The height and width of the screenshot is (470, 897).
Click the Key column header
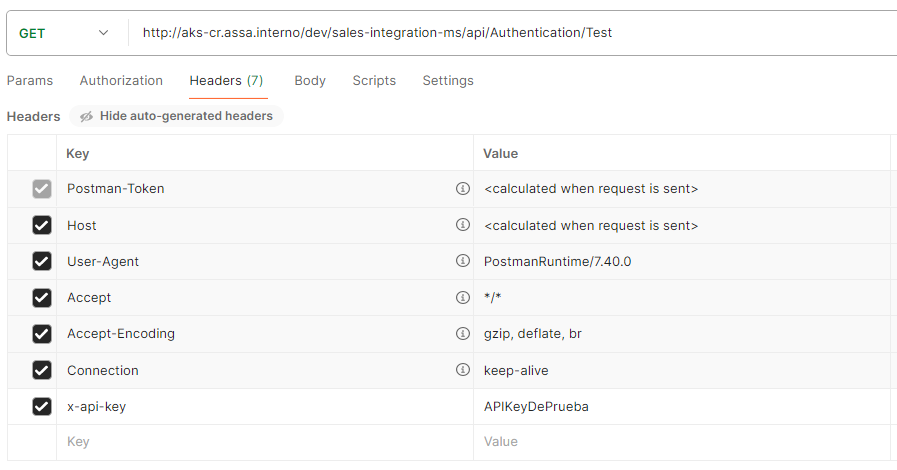[x=78, y=154]
